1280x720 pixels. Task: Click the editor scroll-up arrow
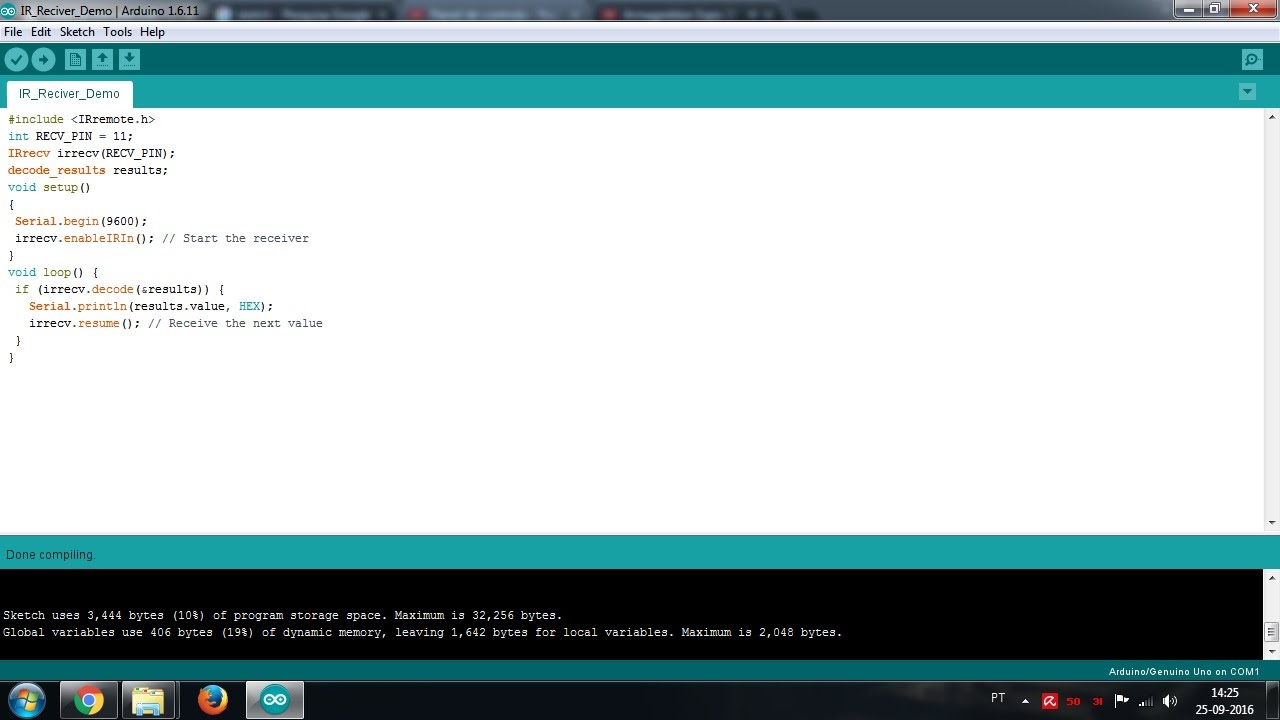(x=1272, y=116)
